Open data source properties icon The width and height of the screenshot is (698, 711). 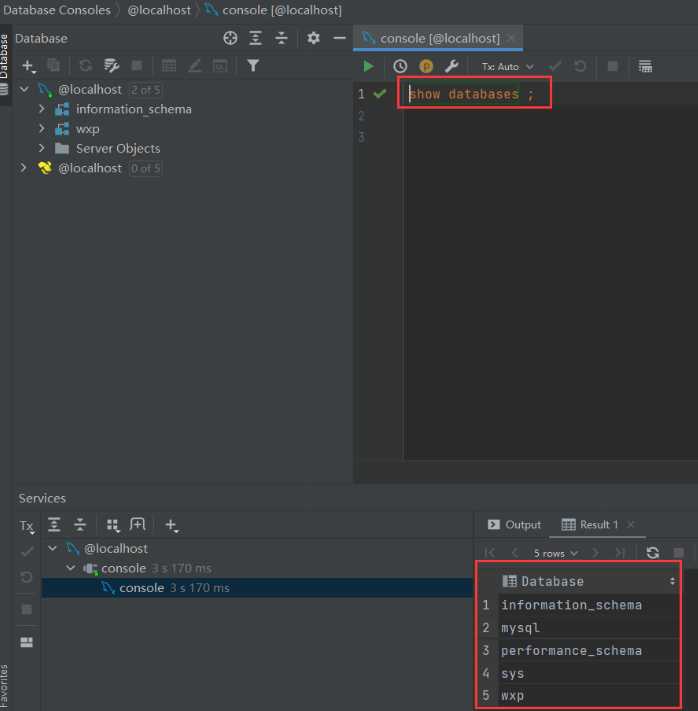111,66
